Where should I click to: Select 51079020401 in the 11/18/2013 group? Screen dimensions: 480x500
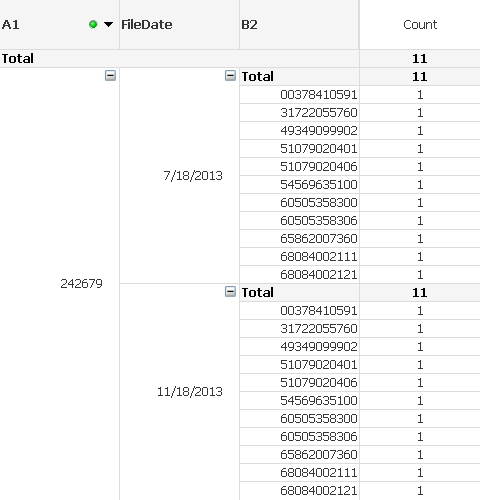pyautogui.click(x=319, y=365)
